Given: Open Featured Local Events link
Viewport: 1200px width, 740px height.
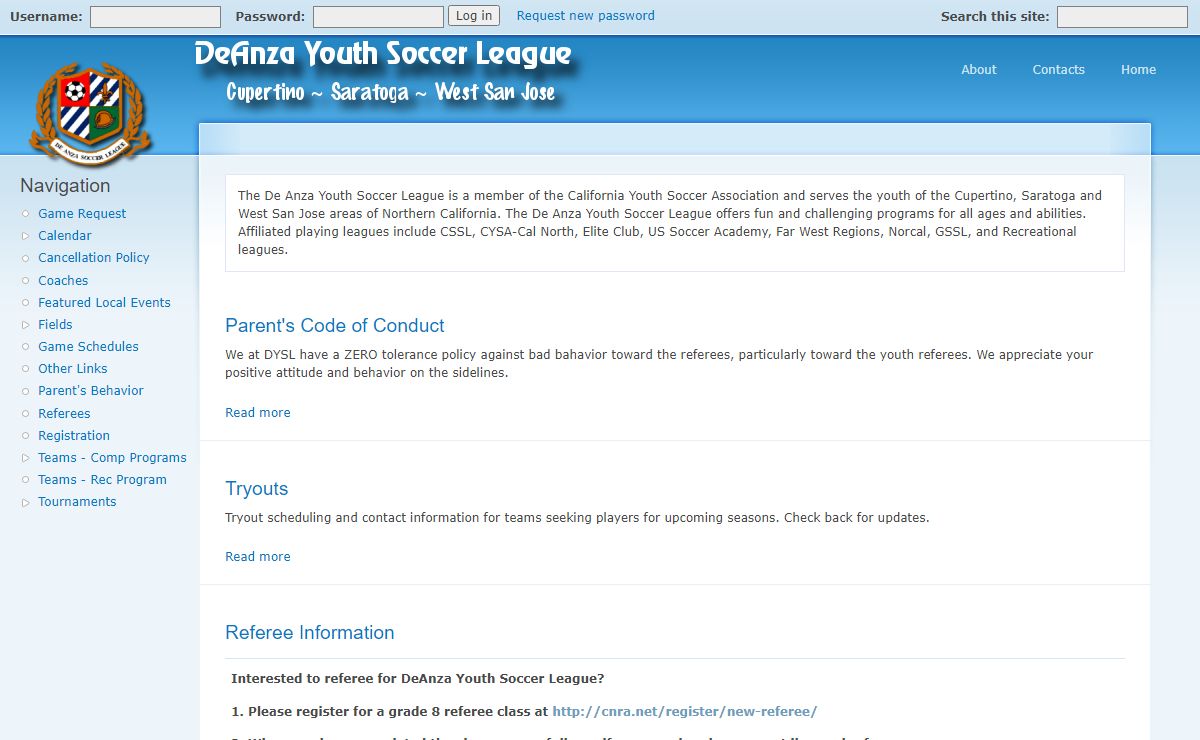Looking at the screenshot, I should pyautogui.click(x=104, y=303).
